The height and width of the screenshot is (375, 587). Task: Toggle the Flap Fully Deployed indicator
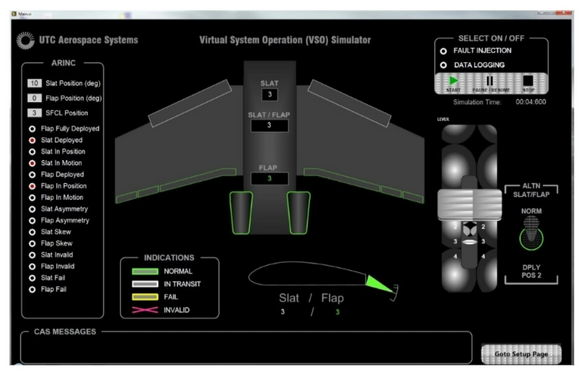point(32,129)
